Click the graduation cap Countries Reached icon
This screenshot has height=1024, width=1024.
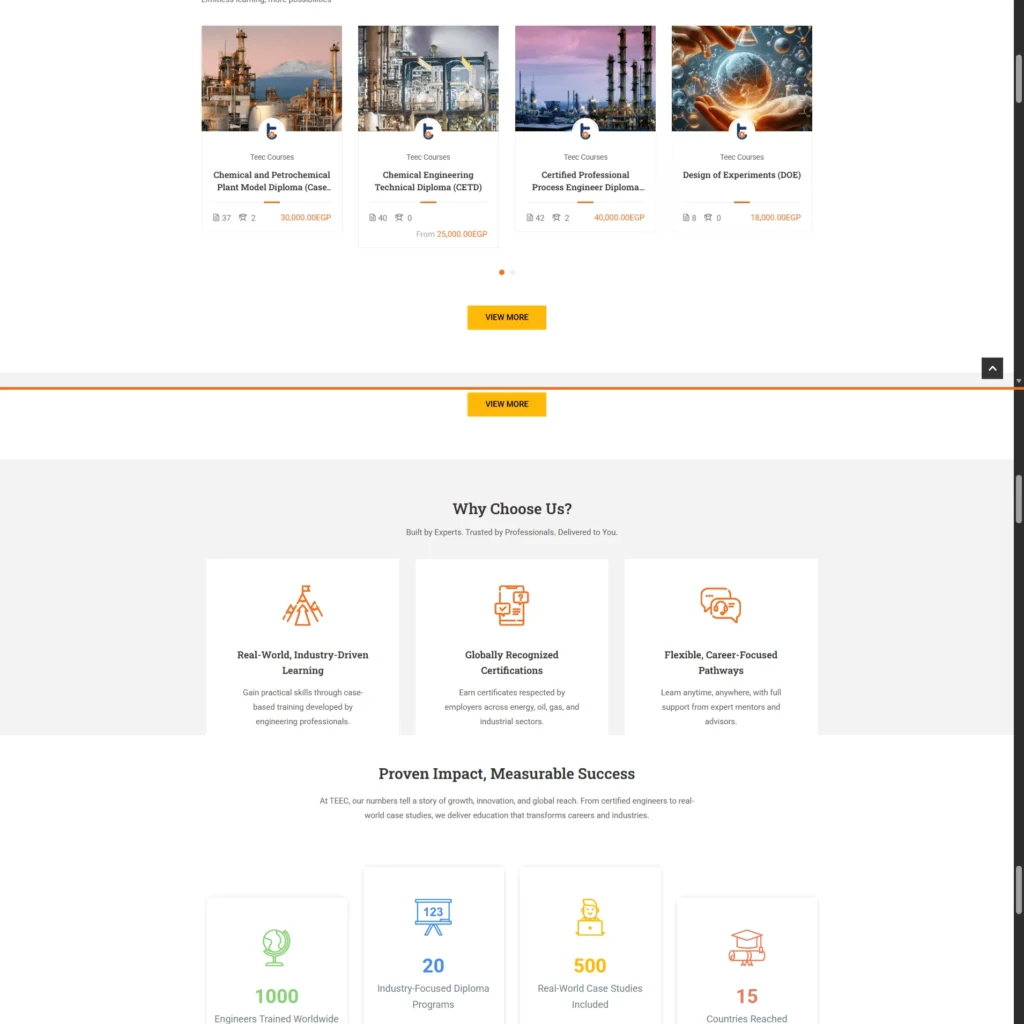click(747, 947)
